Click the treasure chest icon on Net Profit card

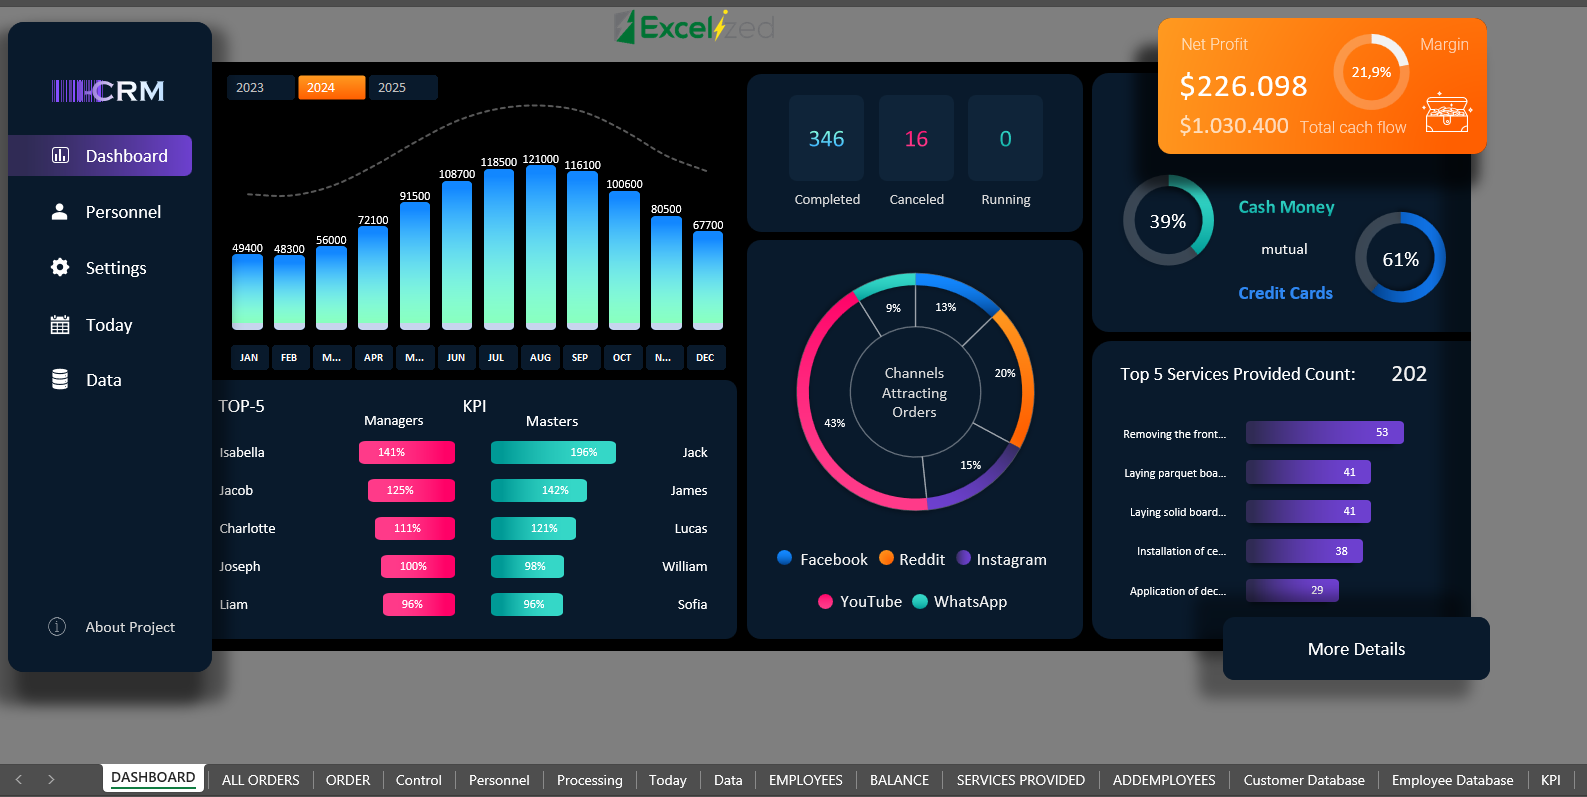click(x=1447, y=111)
